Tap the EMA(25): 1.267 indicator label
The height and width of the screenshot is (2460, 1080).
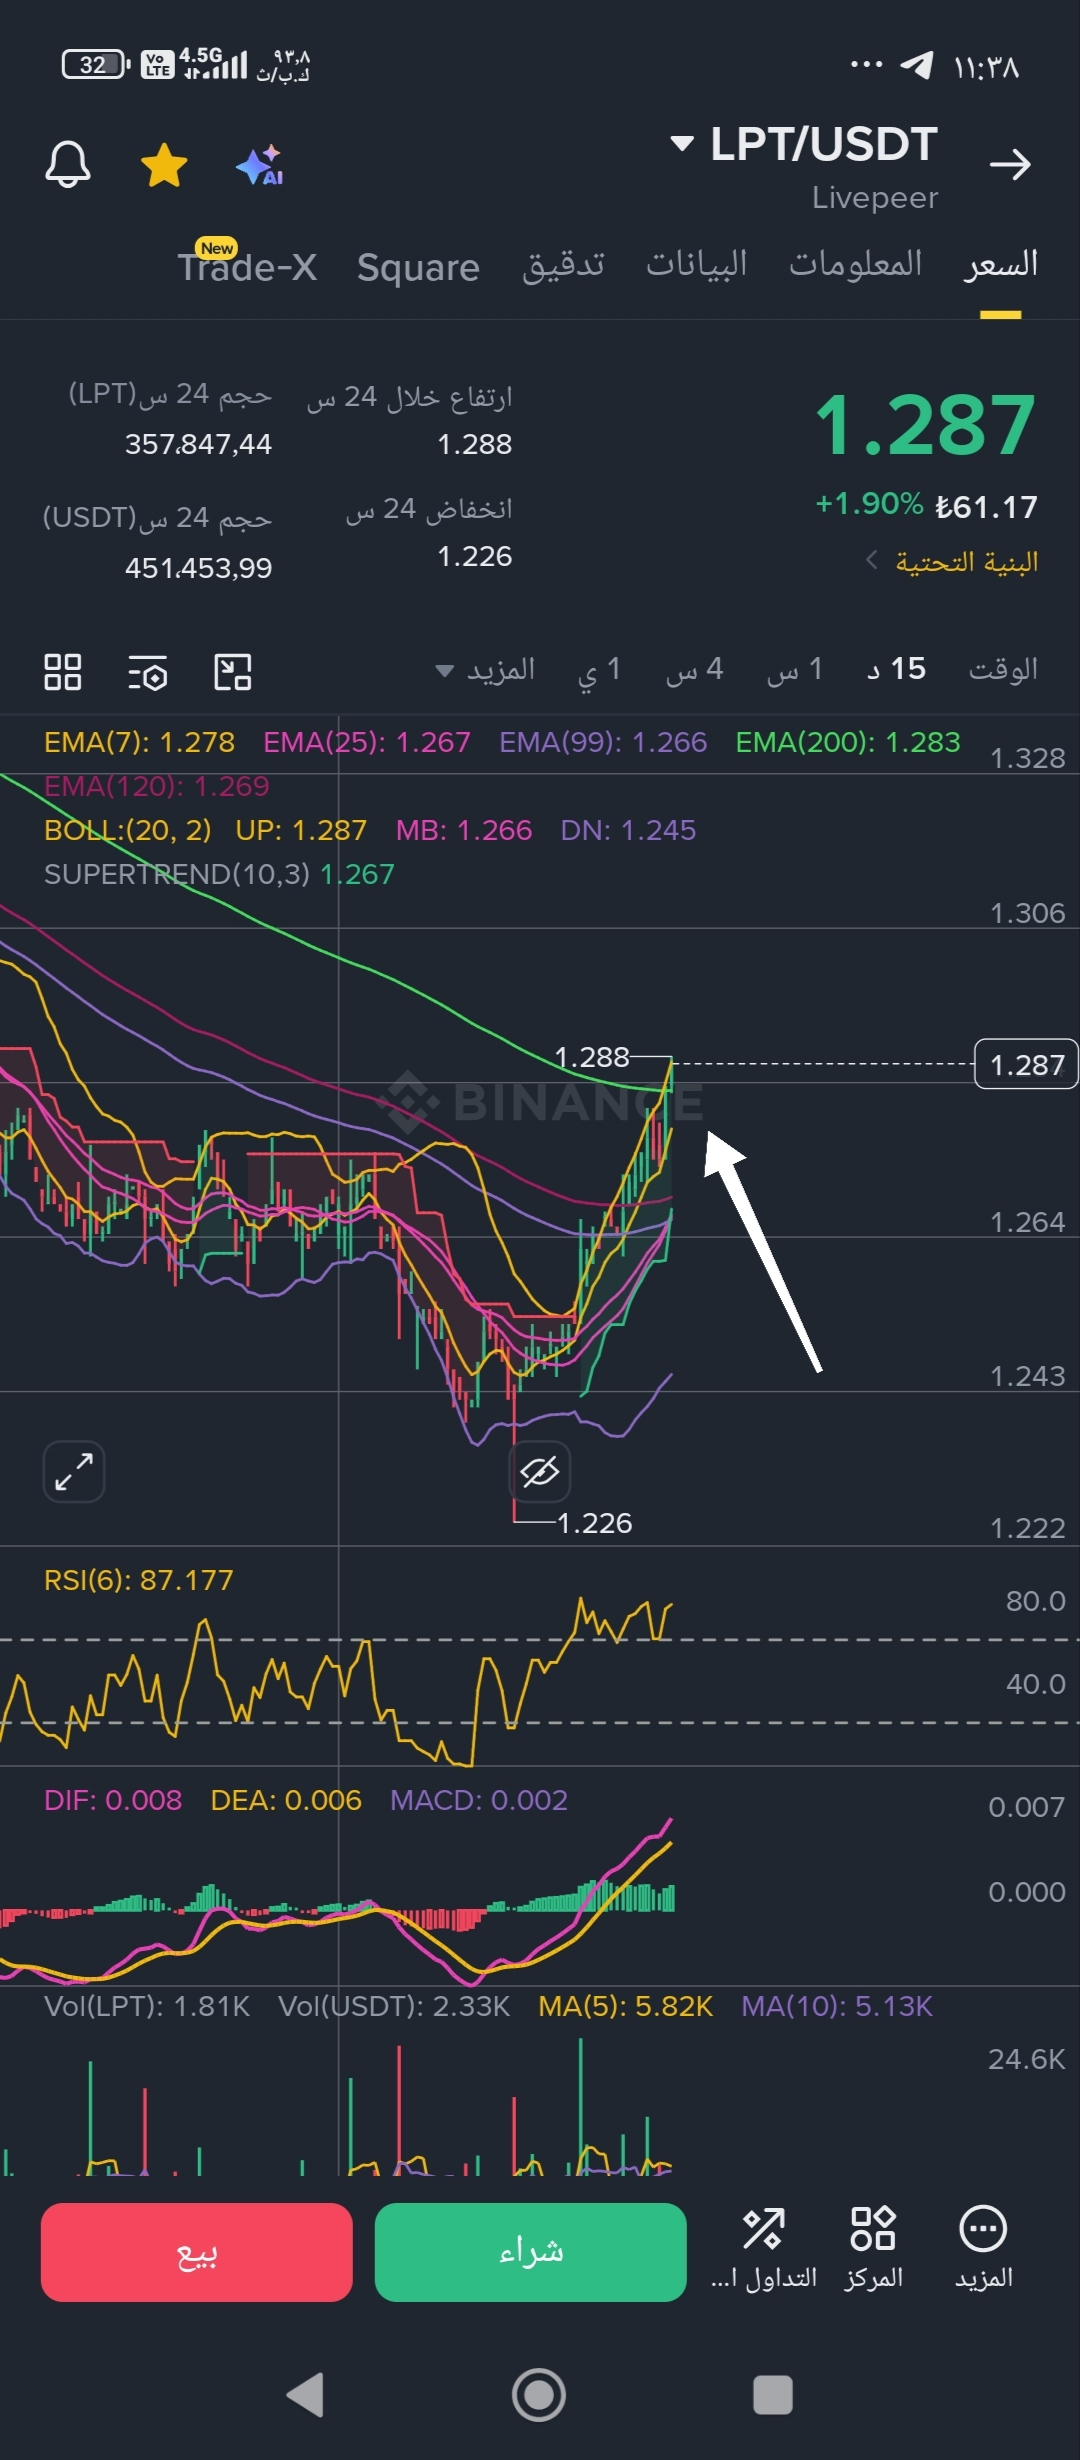click(x=366, y=742)
